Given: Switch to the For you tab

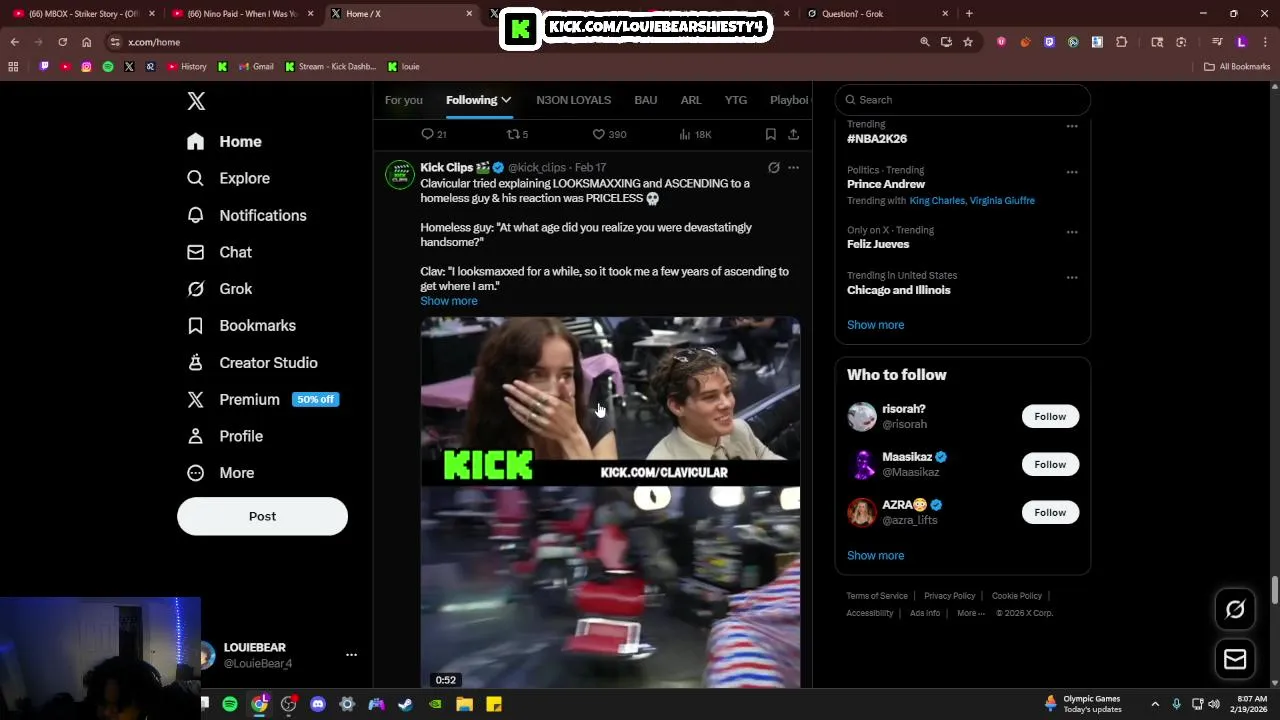Looking at the screenshot, I should [404, 100].
